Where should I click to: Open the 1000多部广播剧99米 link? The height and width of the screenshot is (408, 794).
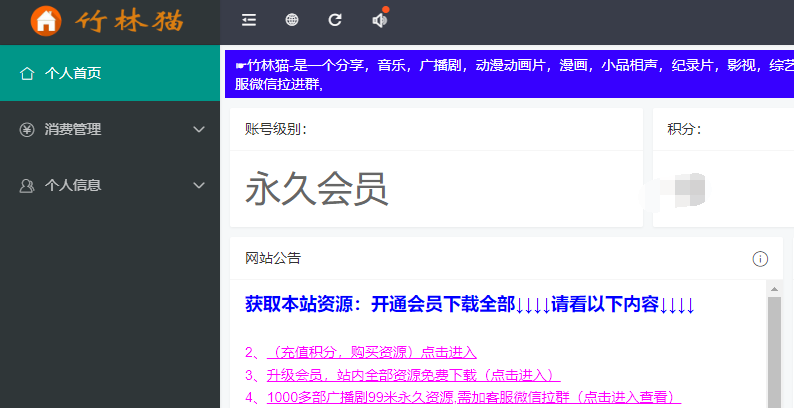click(x=473, y=397)
